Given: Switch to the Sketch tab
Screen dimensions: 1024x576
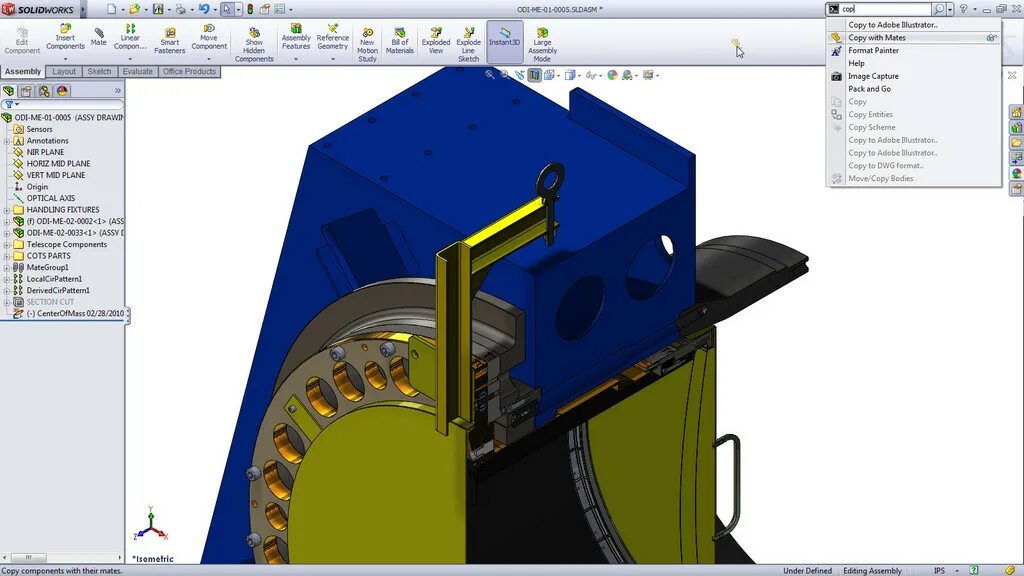Looking at the screenshot, I should [99, 71].
